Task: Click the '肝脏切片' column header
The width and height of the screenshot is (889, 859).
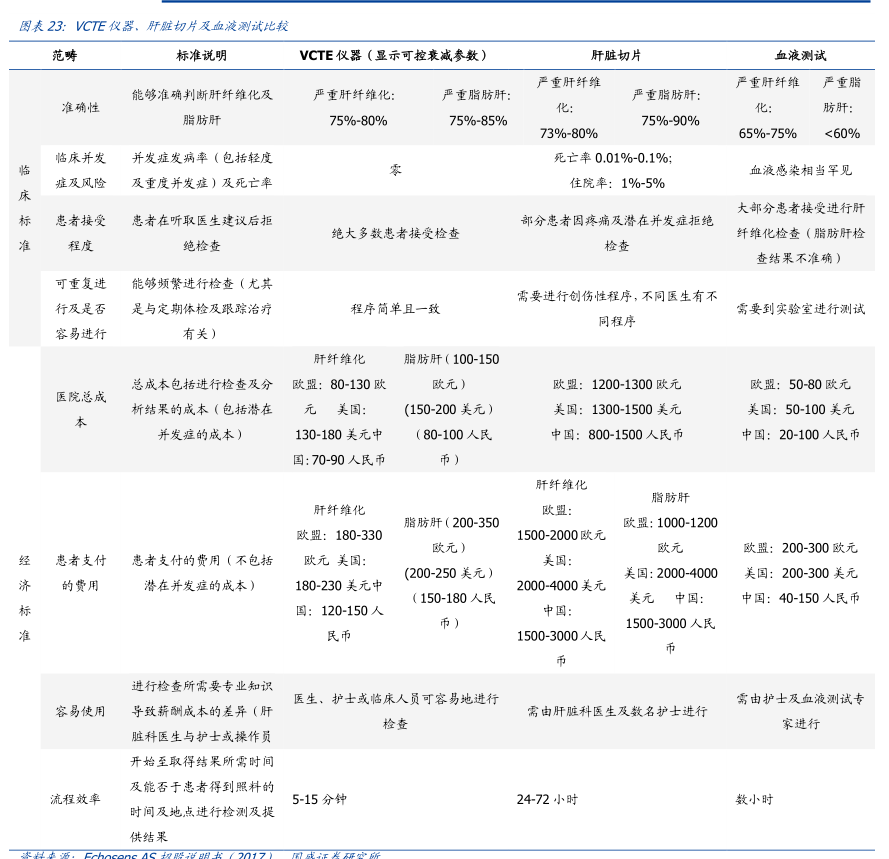Action: pos(616,56)
